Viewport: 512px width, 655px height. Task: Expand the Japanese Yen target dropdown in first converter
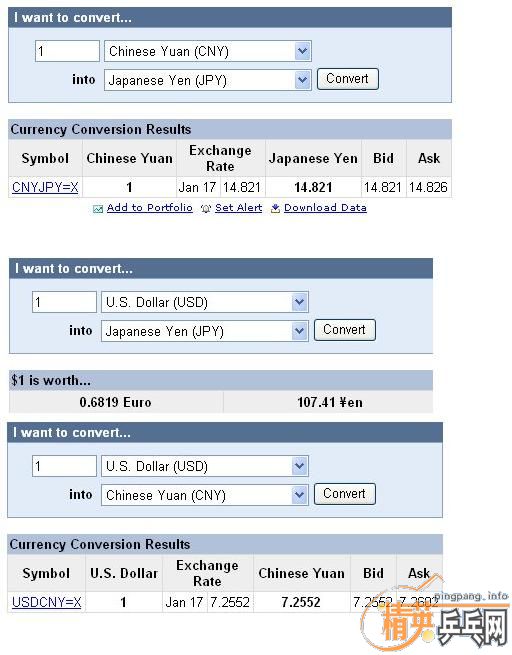(208, 80)
